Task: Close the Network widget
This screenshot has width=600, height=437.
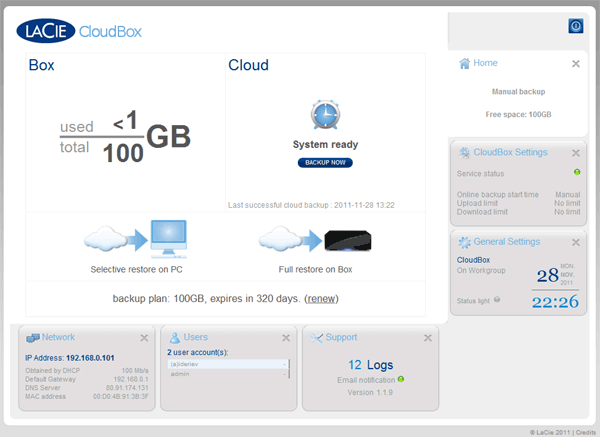Action: (x=144, y=338)
